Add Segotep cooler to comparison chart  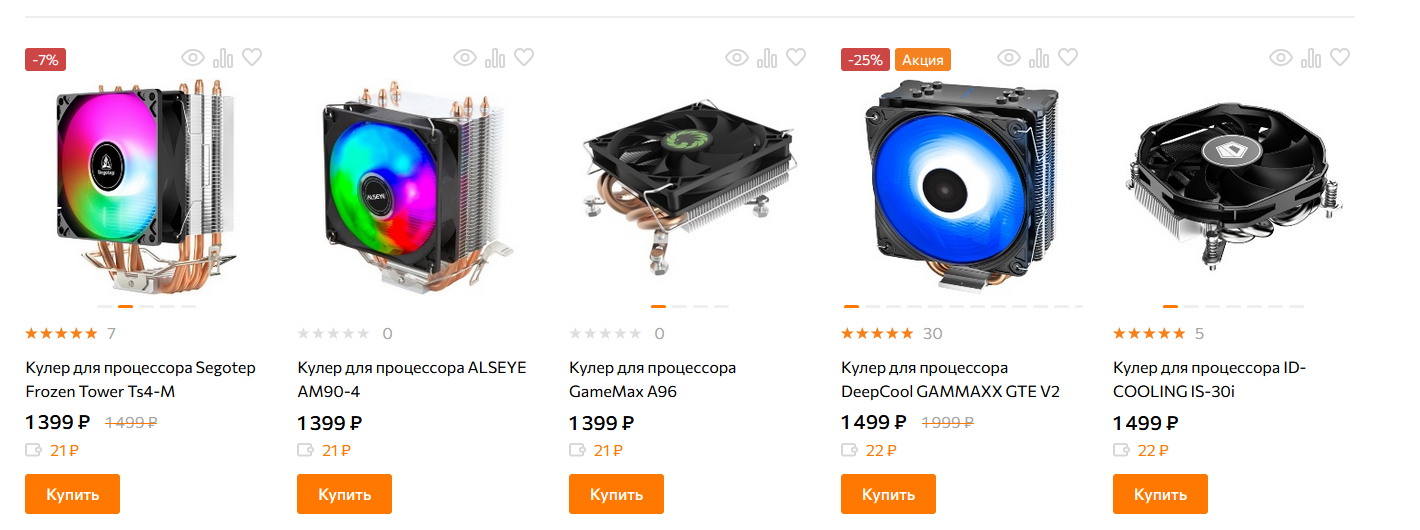pyautogui.click(x=223, y=58)
